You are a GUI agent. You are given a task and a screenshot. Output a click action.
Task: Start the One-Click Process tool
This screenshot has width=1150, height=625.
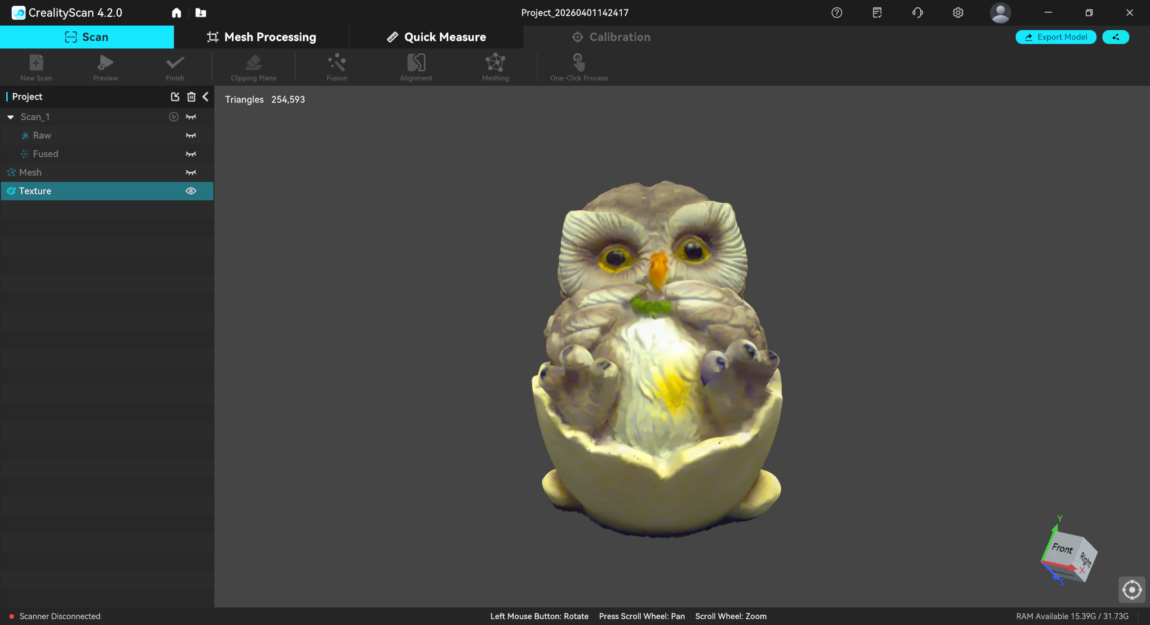pyautogui.click(x=579, y=64)
